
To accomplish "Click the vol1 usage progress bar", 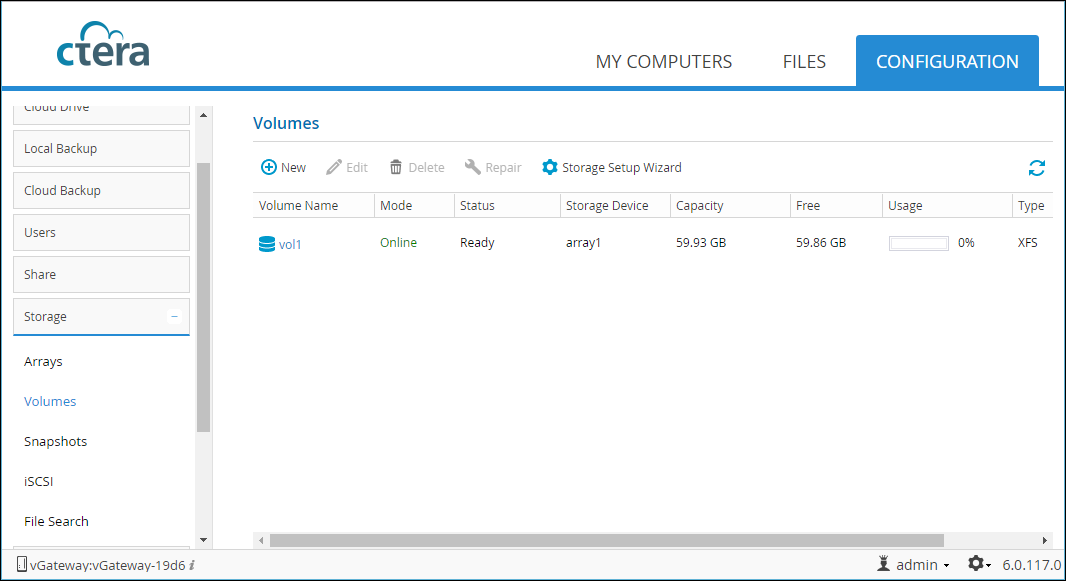I will click(918, 243).
